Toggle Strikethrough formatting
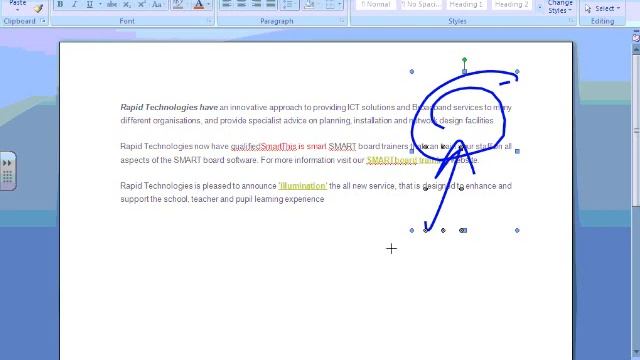The height and width of the screenshot is (360, 640). (x=112, y=4)
